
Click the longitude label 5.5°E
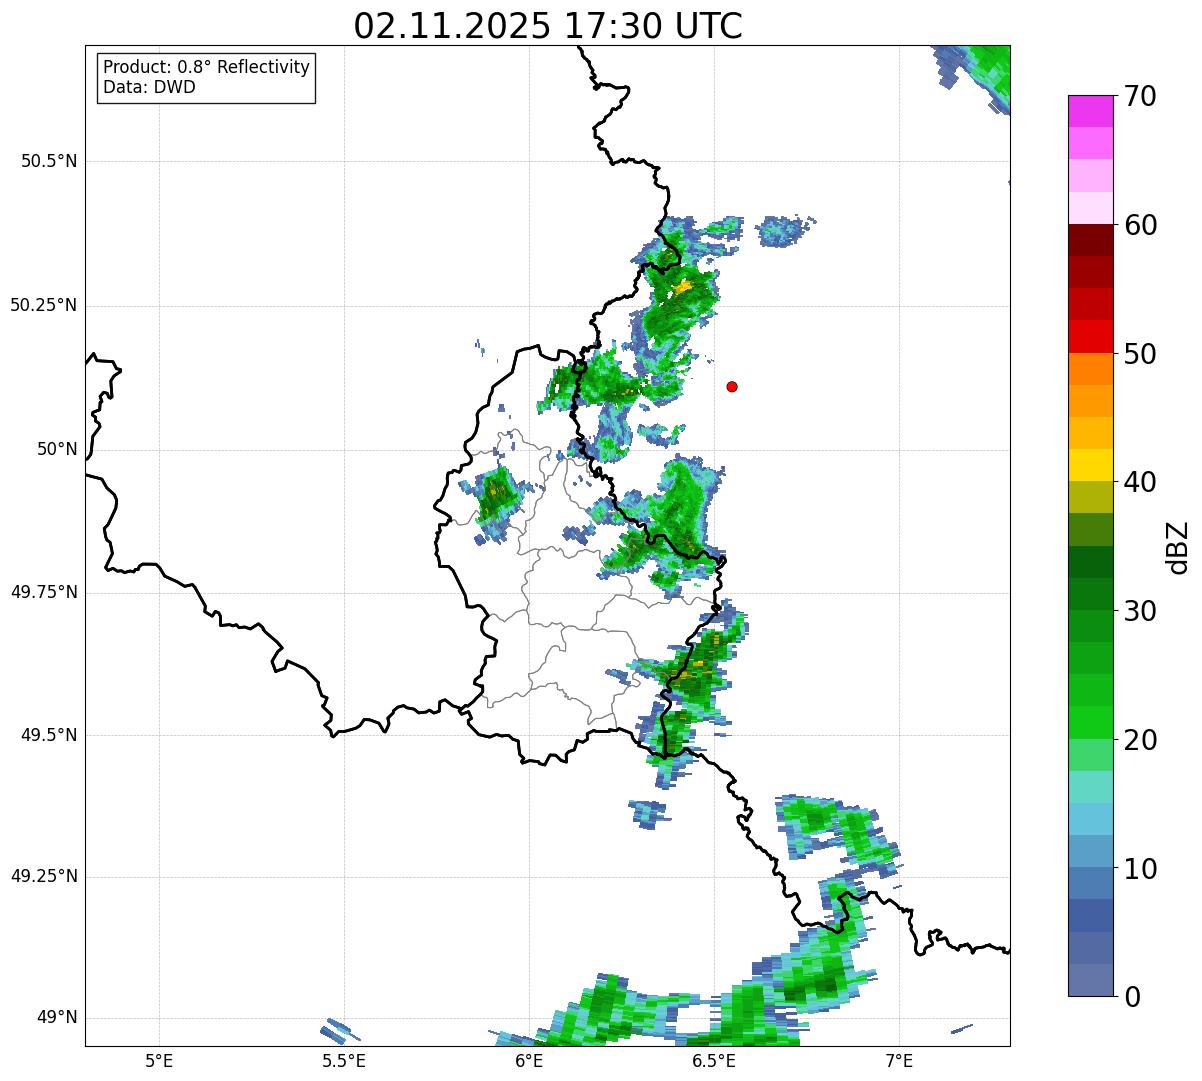(x=344, y=1060)
